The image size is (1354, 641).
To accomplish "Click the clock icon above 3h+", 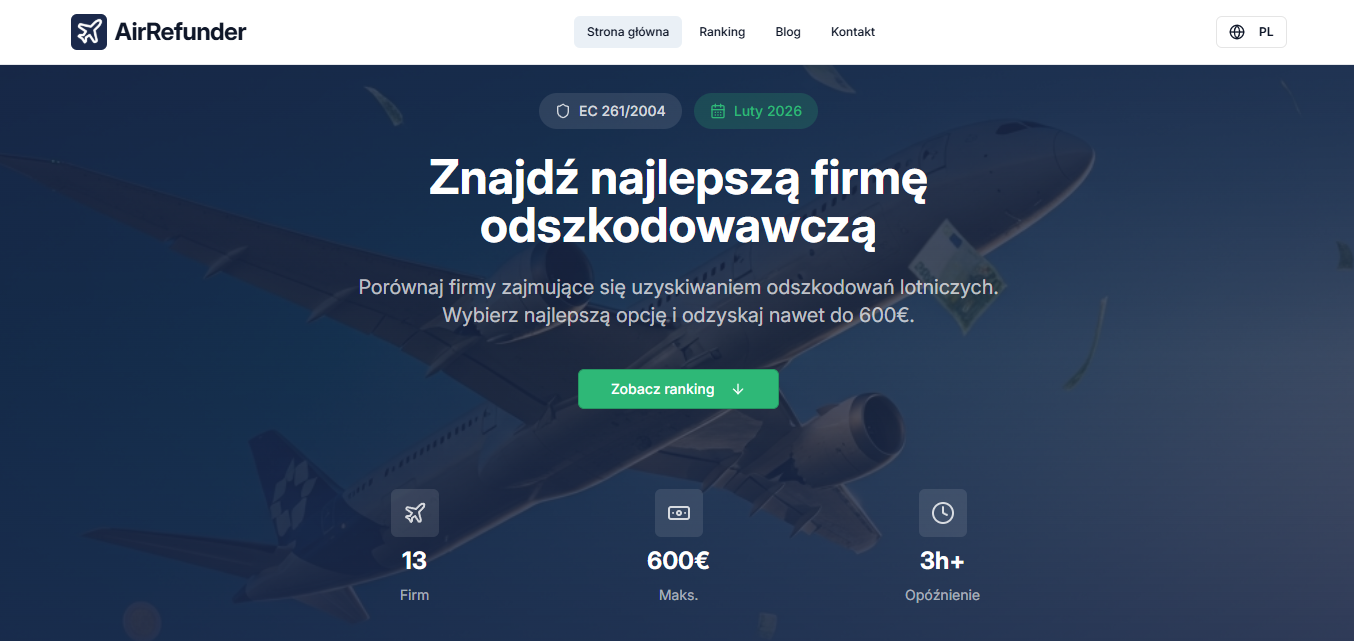I will [943, 513].
